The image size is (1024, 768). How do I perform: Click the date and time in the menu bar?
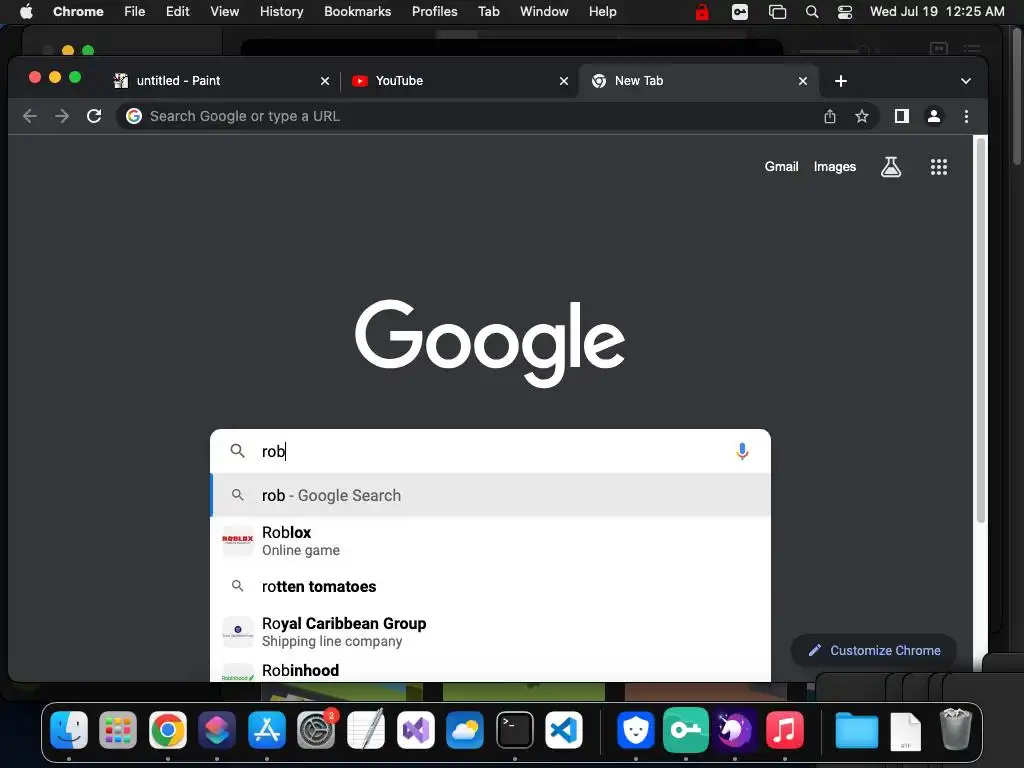936,12
